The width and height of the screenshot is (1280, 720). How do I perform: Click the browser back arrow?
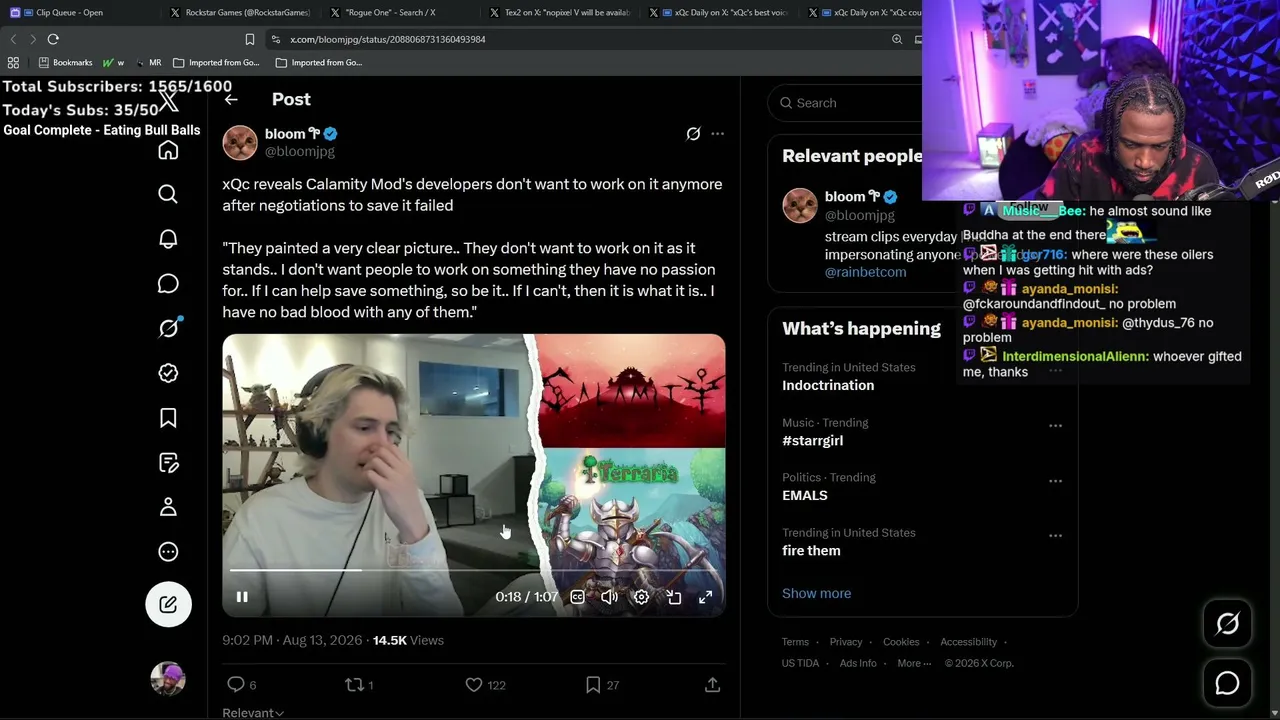click(13, 39)
